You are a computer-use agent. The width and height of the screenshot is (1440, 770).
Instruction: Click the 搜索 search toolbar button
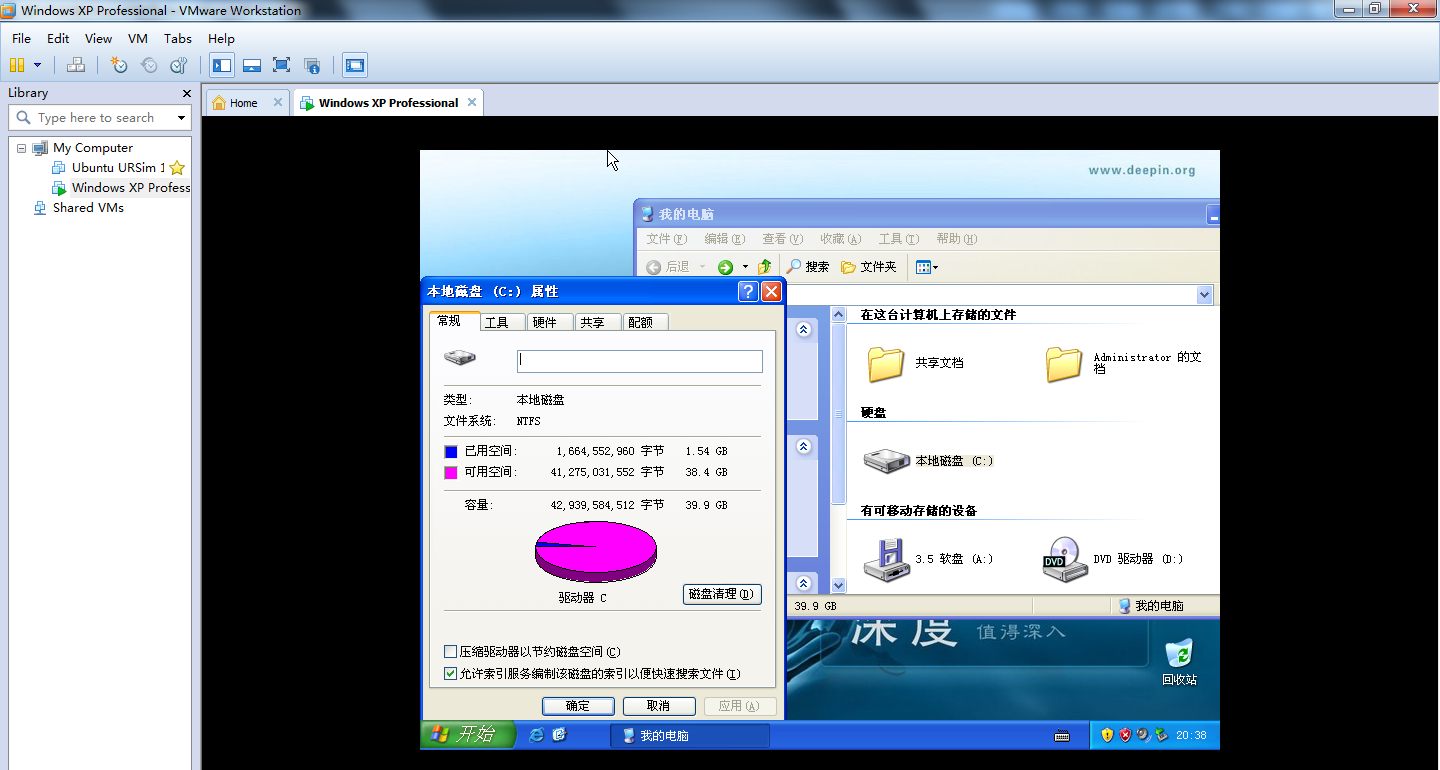tap(808, 267)
